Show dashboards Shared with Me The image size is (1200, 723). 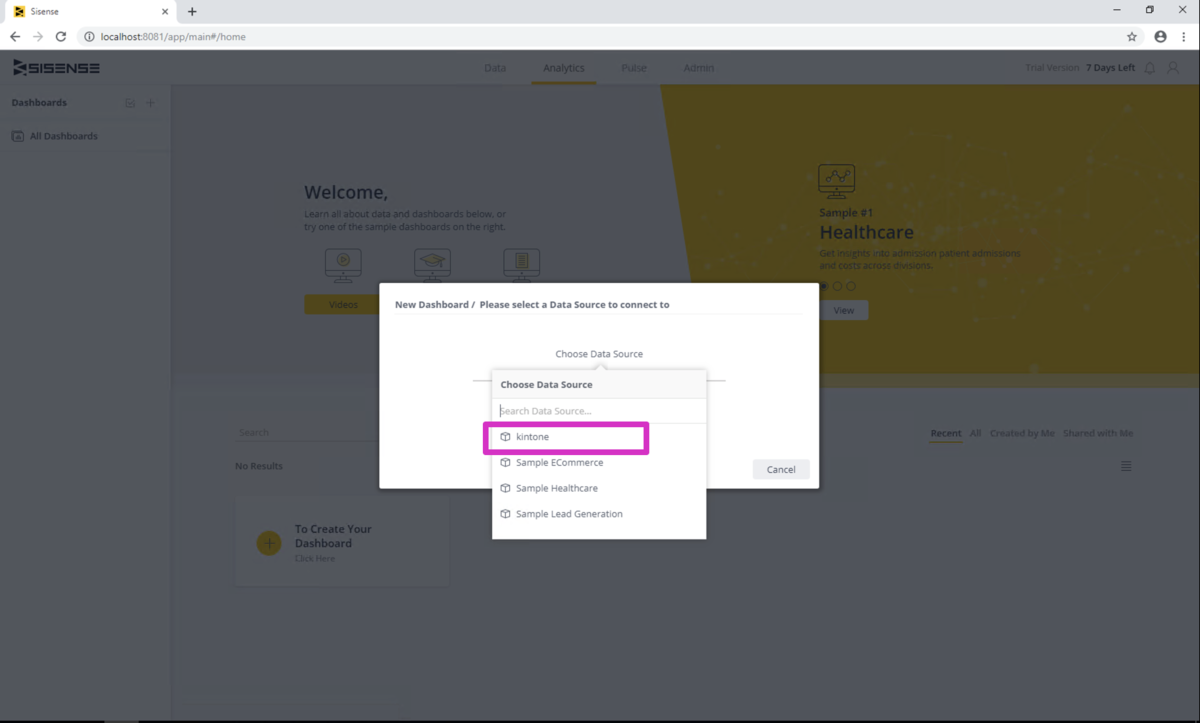[1098, 433]
